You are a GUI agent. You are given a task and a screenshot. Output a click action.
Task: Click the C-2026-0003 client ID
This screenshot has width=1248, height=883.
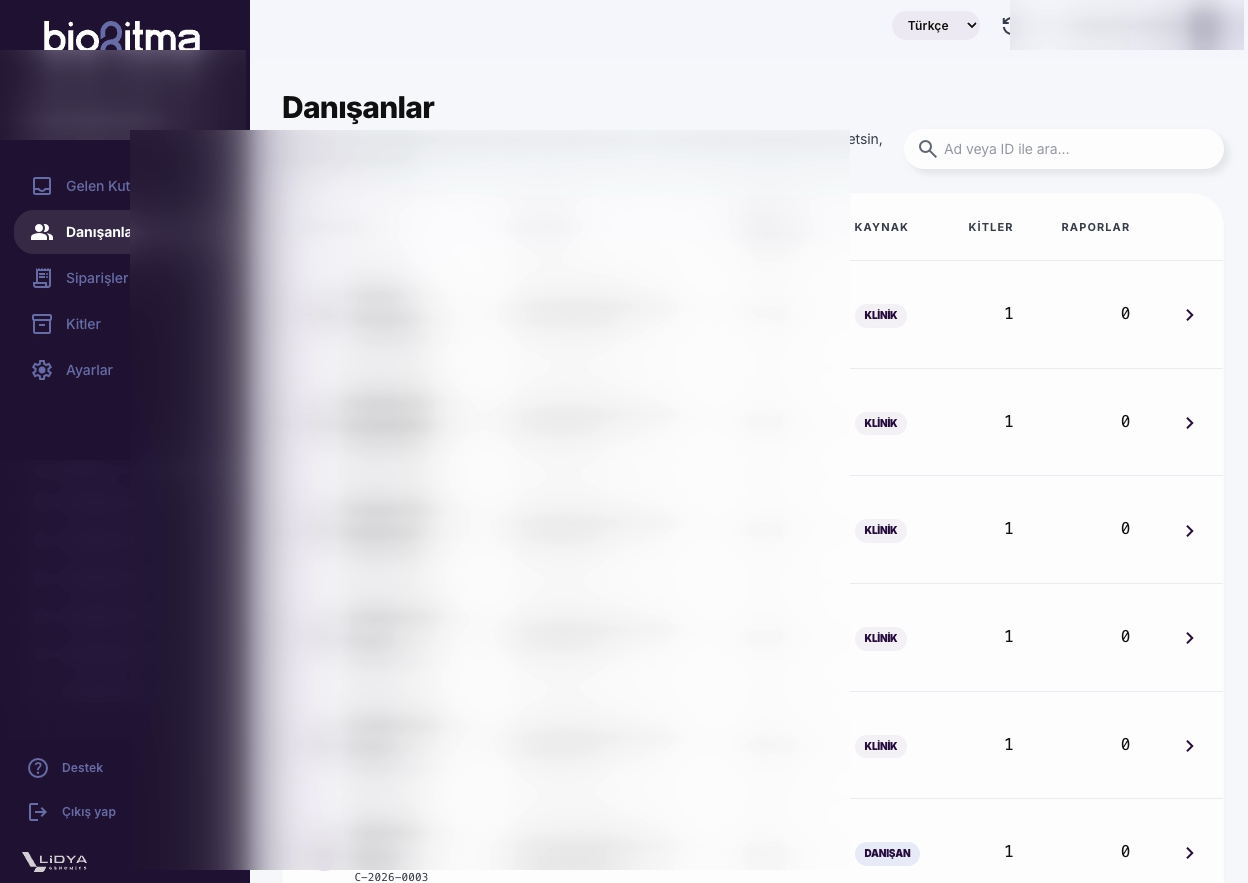391,877
